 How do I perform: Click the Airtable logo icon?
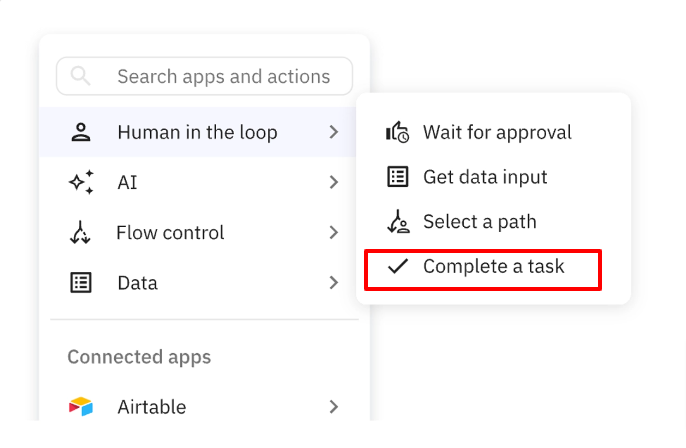click(x=81, y=407)
